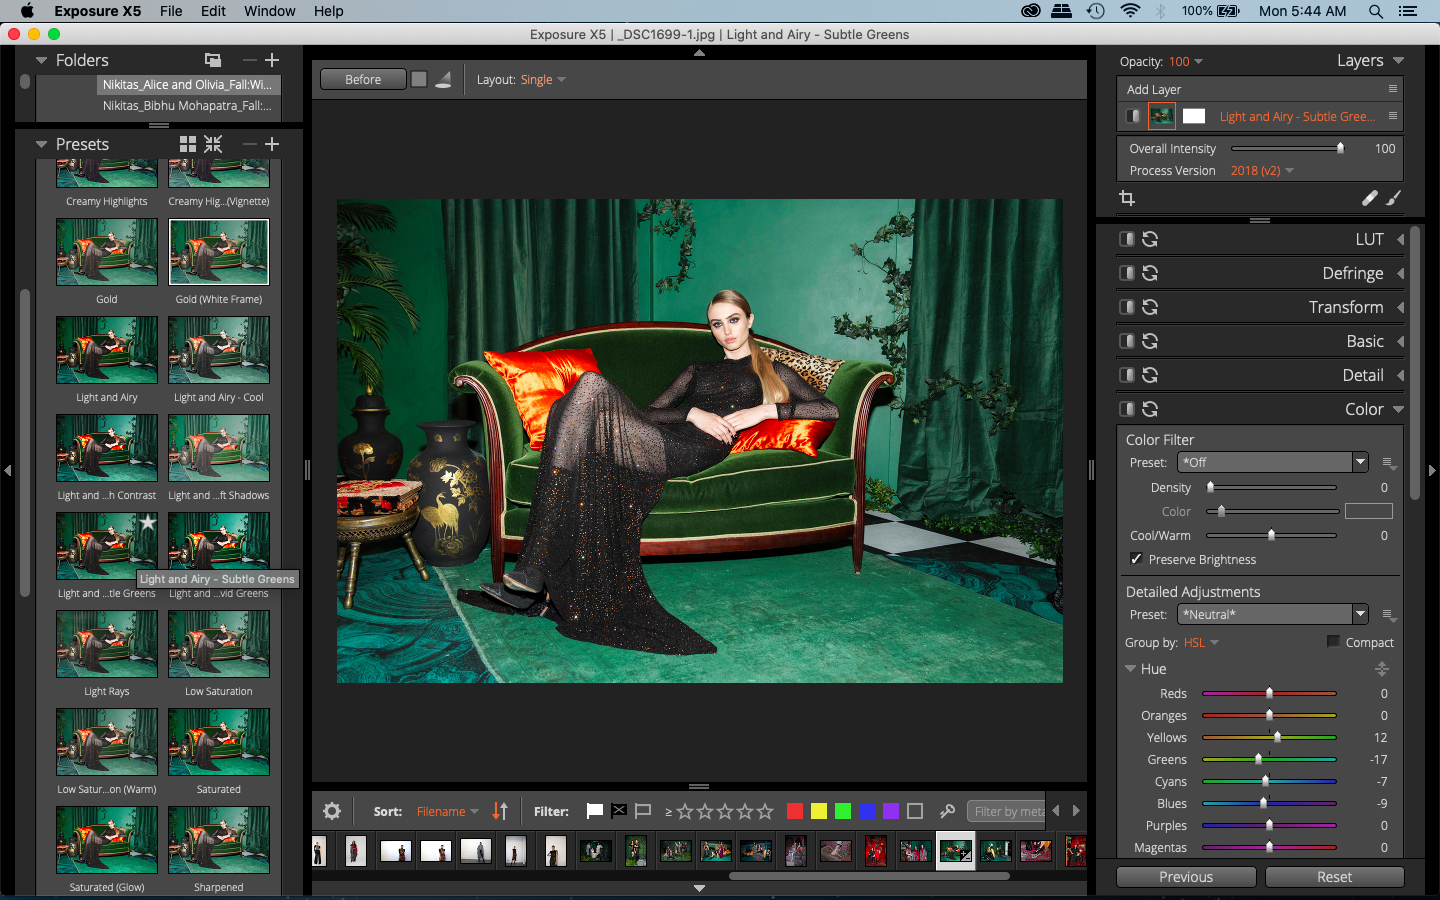Open the Edit menu
Viewport: 1440px width, 900px height.
point(213,11)
